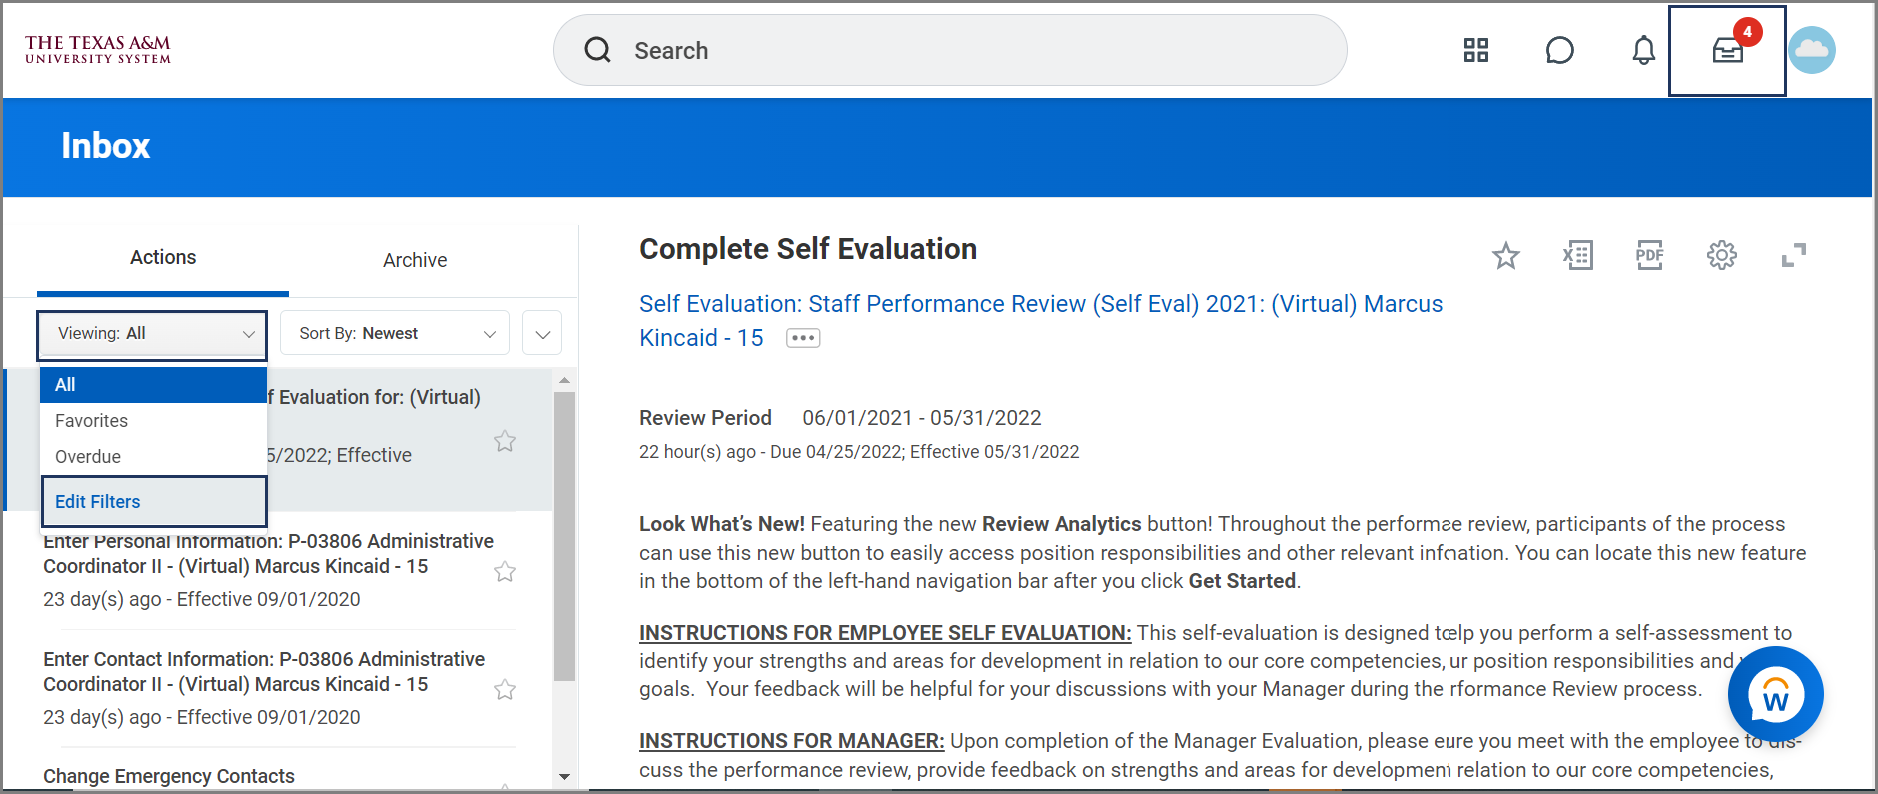Open the inbox tray icon with badge
This screenshot has height=794, width=1878.
1727,50
